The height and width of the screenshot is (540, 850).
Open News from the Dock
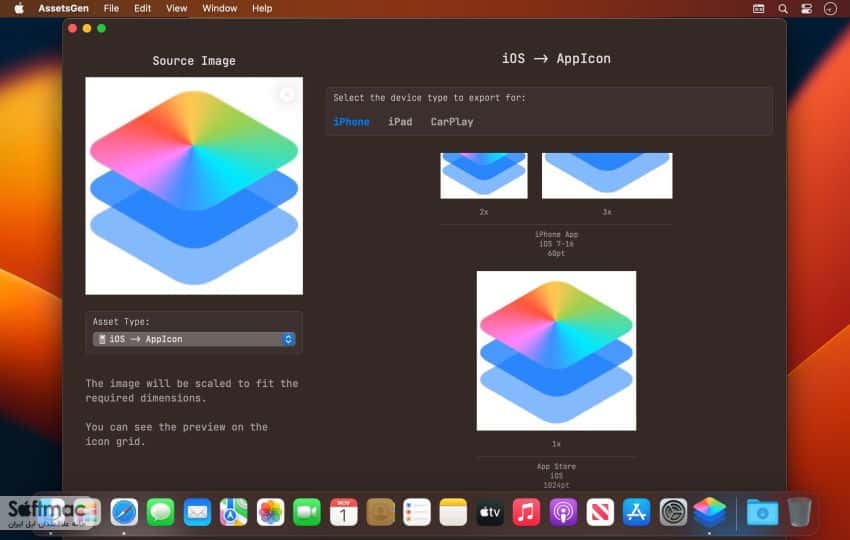tap(600, 512)
